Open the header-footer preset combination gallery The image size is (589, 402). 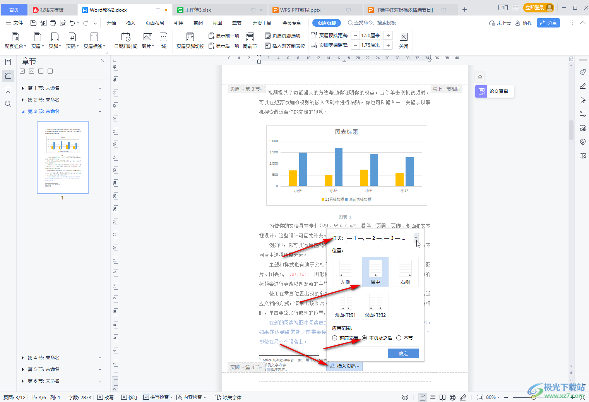pos(15,40)
